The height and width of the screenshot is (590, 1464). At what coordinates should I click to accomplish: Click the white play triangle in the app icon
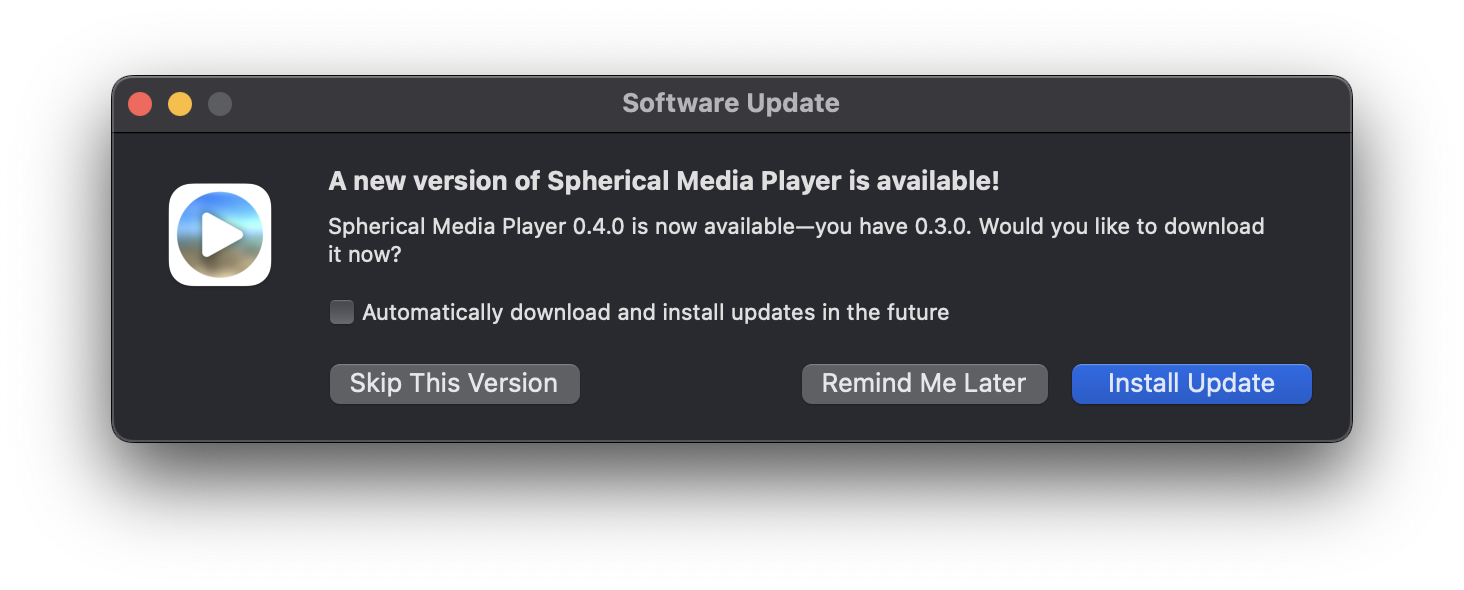[x=222, y=236]
